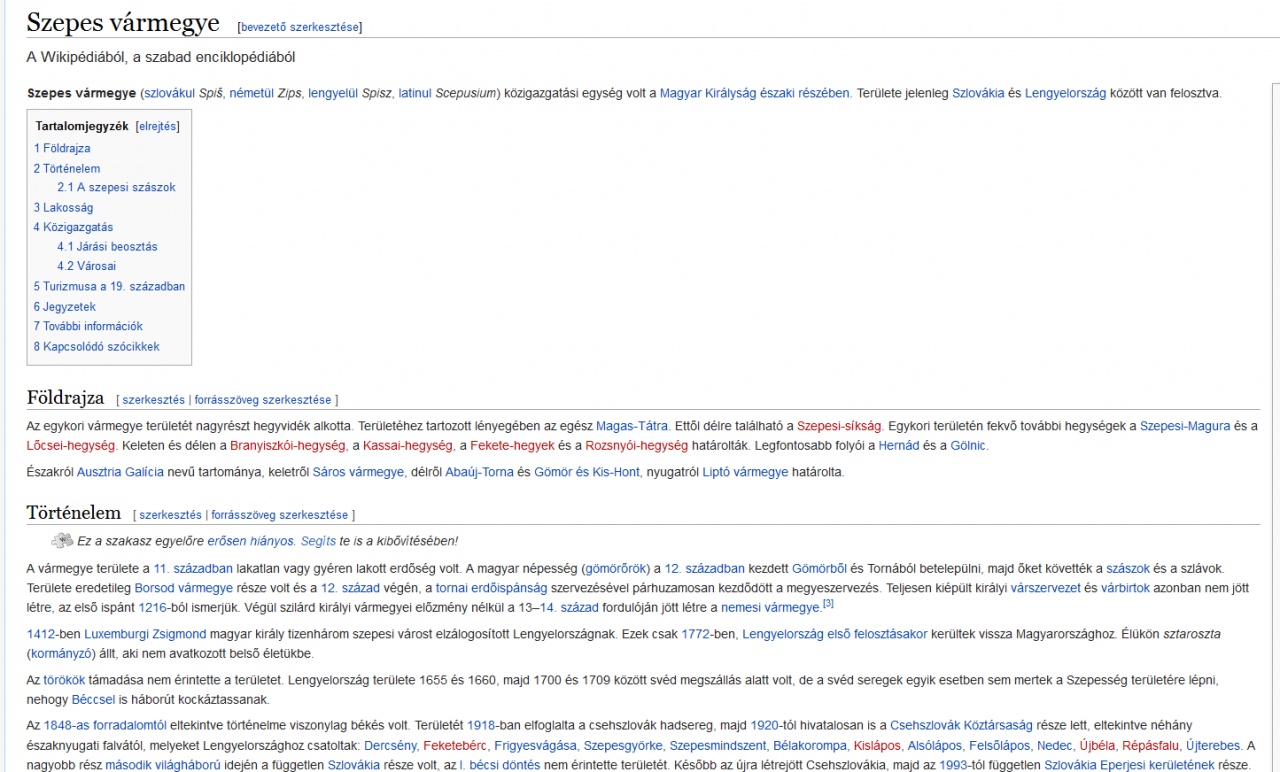Select 4.1 Járási beosztás contents entry
Viewport: 1280px width, 772px height.
pyautogui.click(x=107, y=246)
